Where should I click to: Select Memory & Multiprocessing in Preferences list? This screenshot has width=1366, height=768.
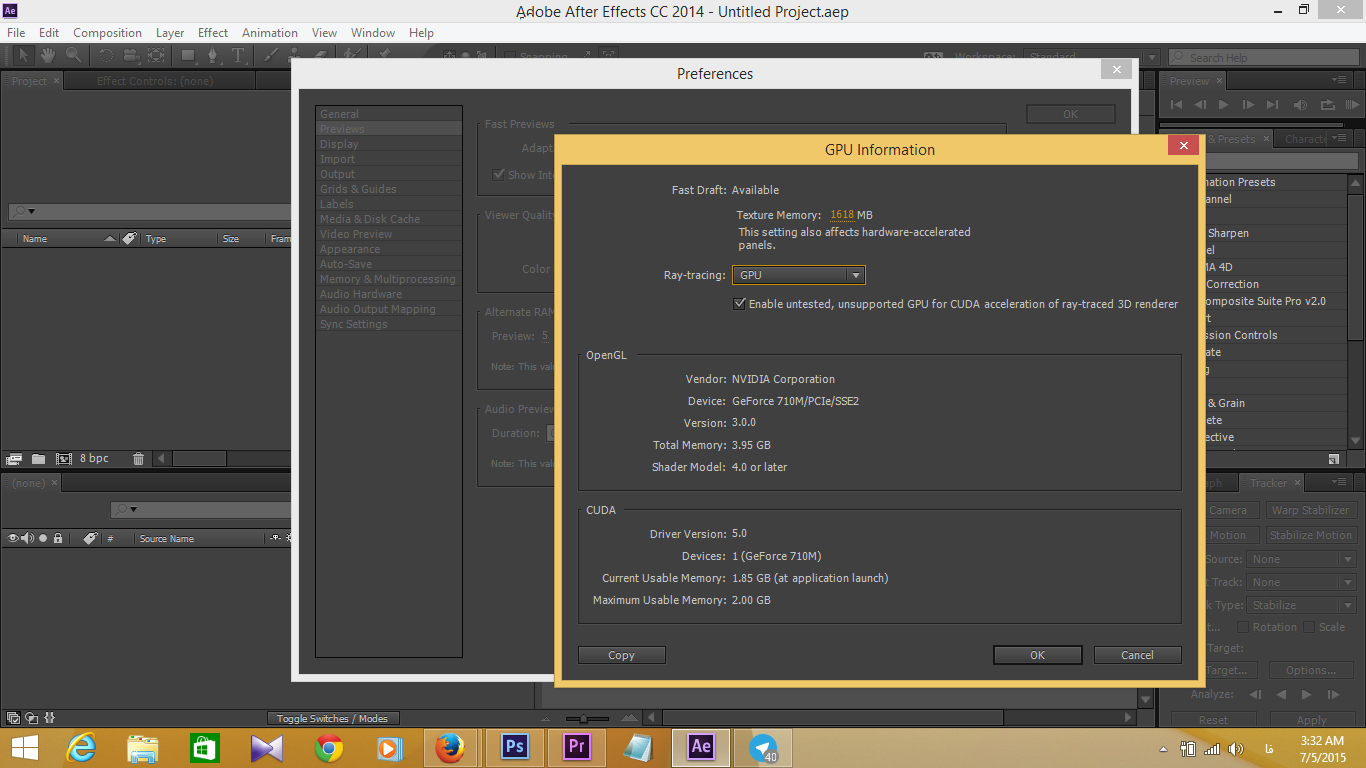click(389, 279)
